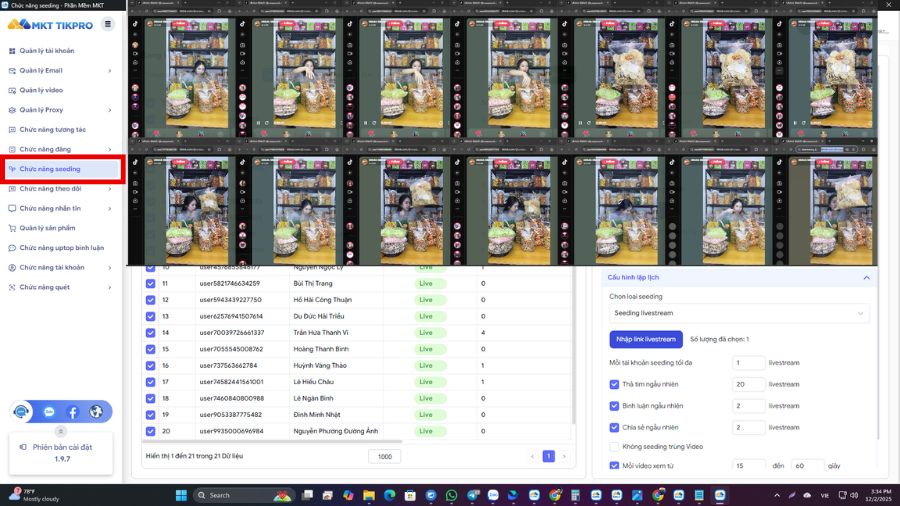Click the MKT TIKPRO logo
The image size is (900, 506).
tap(50, 25)
